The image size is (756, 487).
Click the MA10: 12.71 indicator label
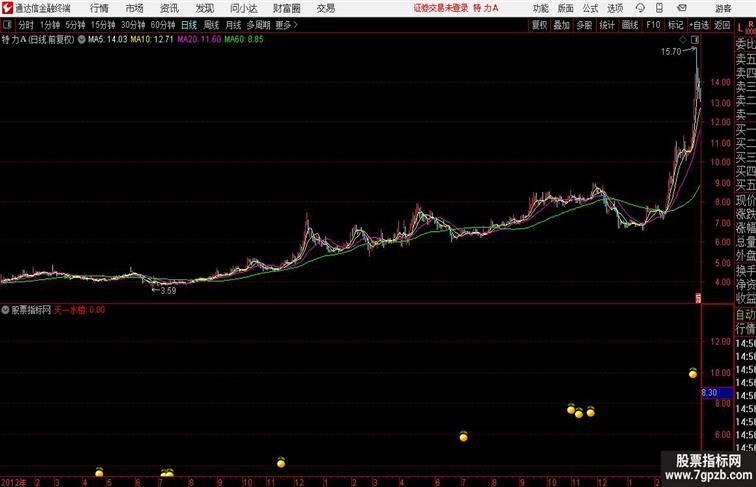(x=152, y=40)
